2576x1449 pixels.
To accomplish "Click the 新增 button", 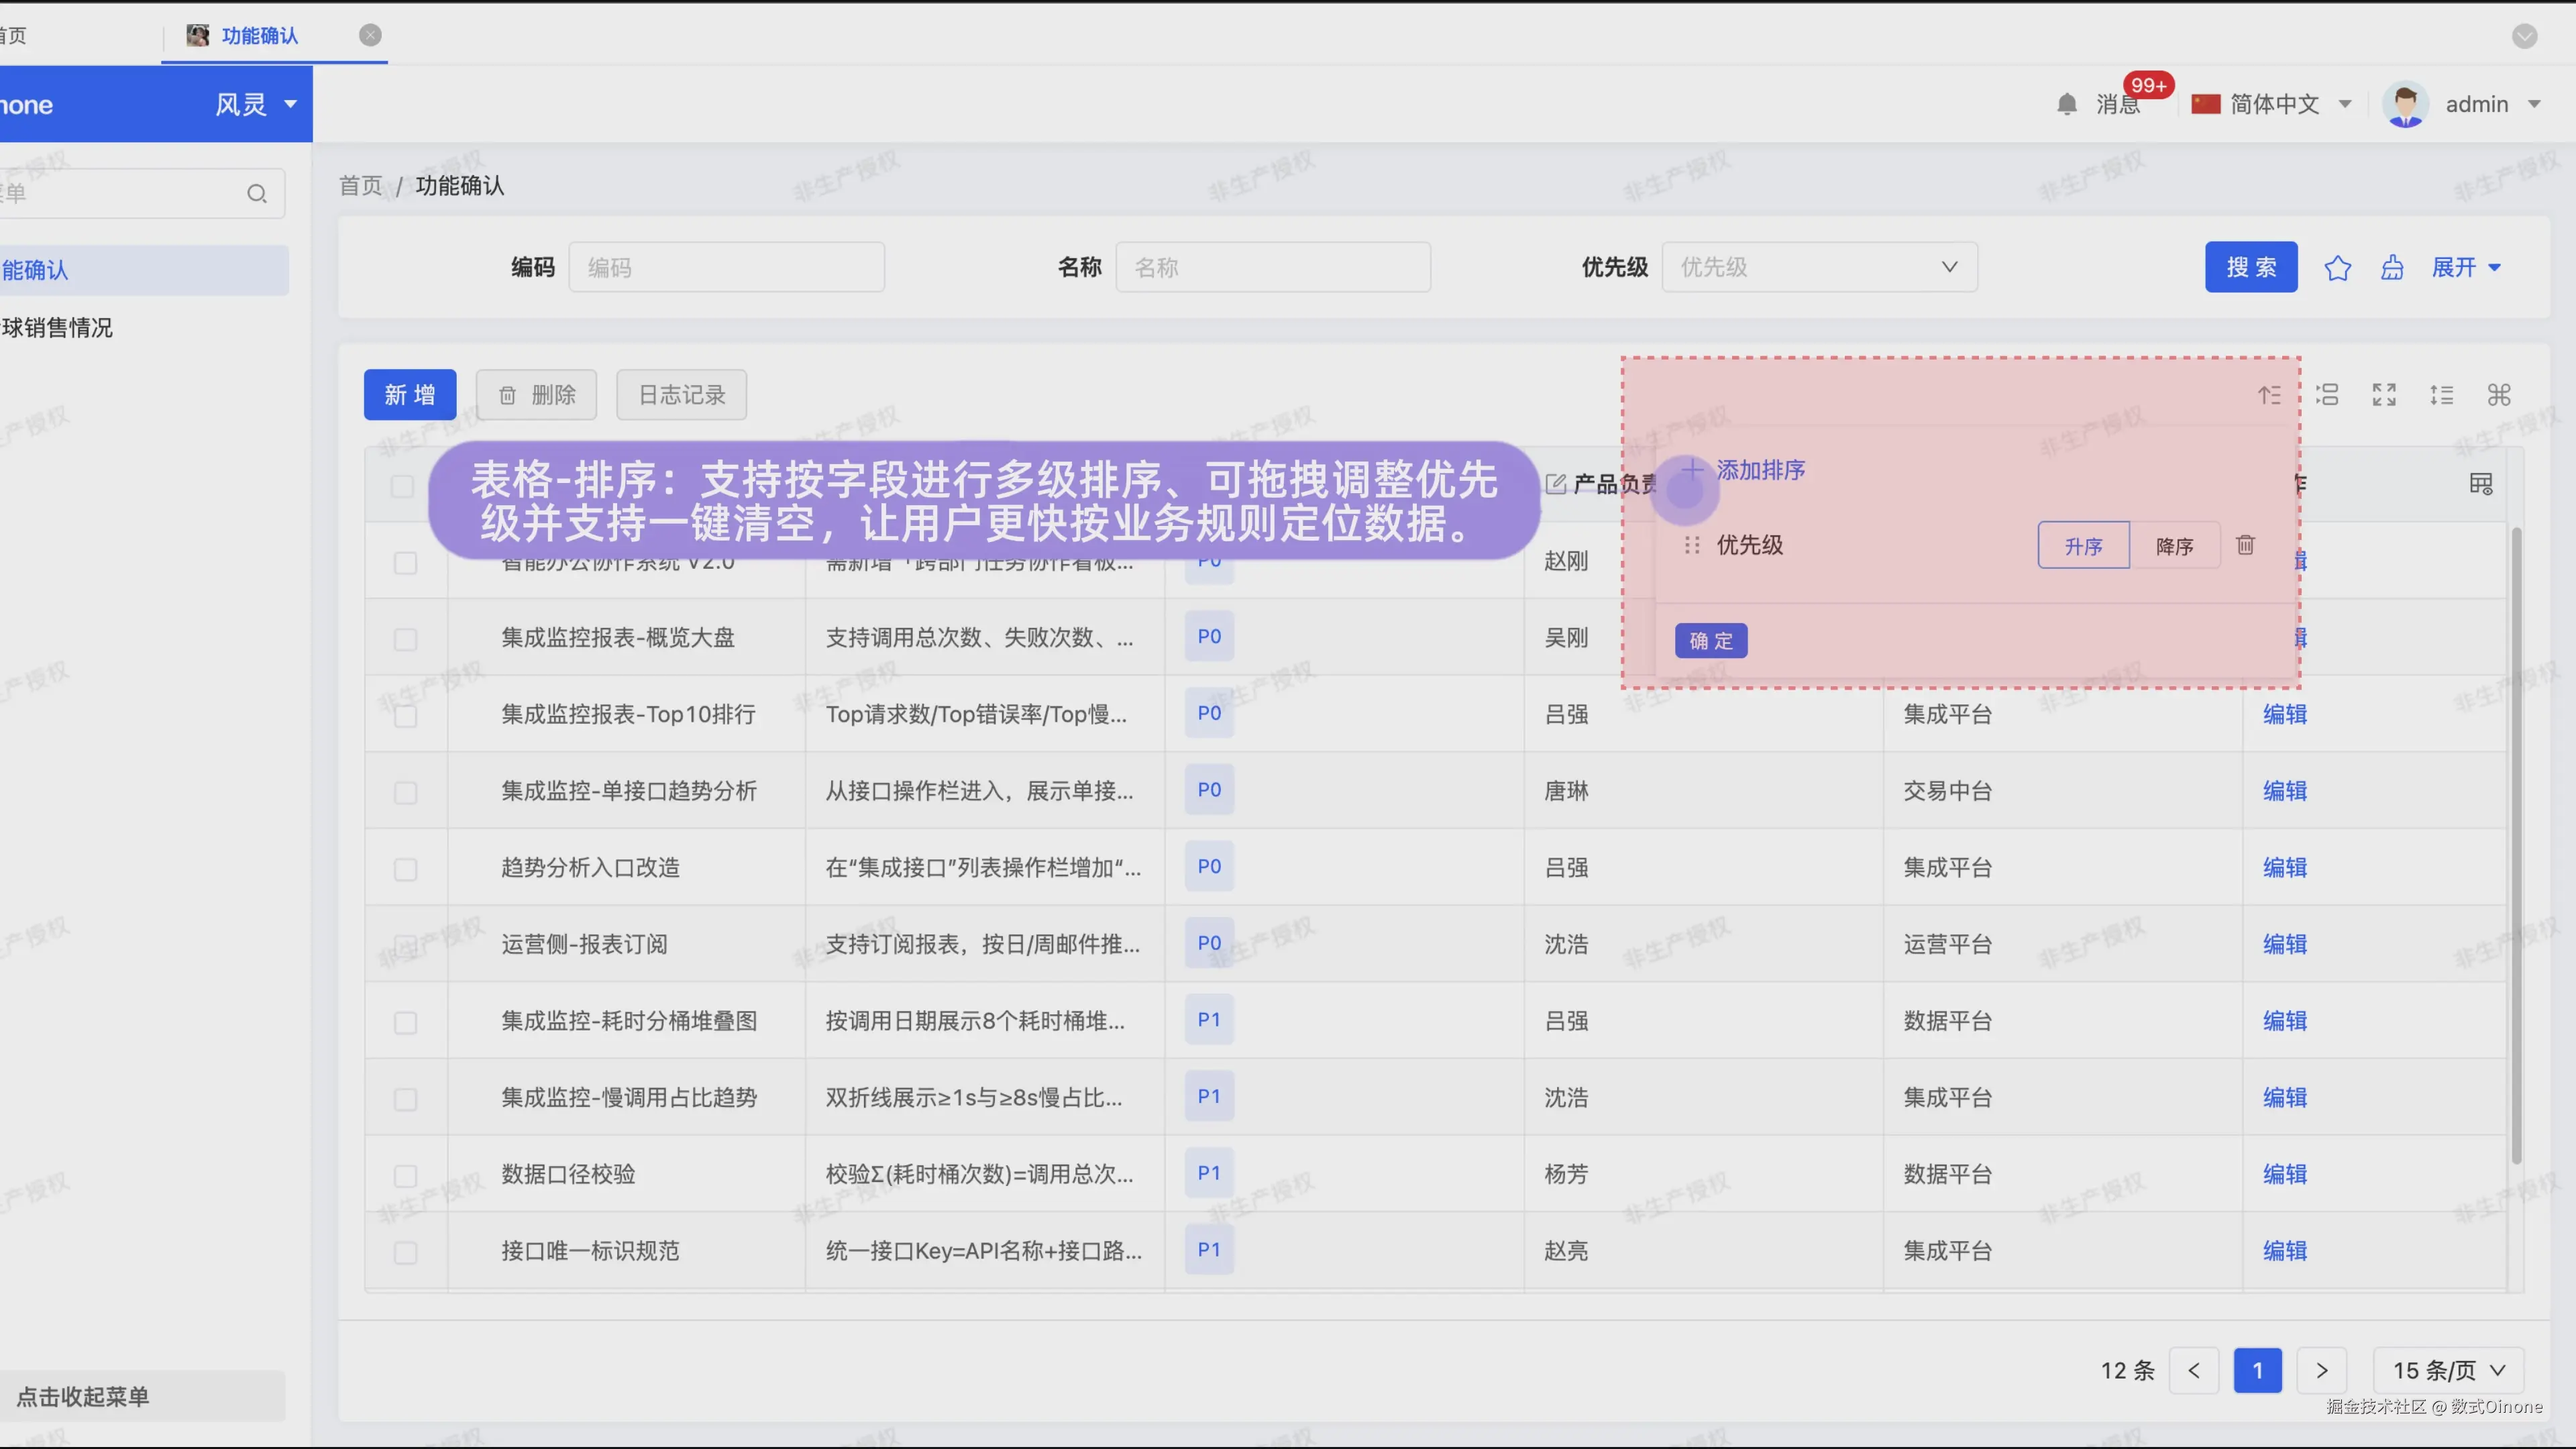I will click(x=409, y=395).
